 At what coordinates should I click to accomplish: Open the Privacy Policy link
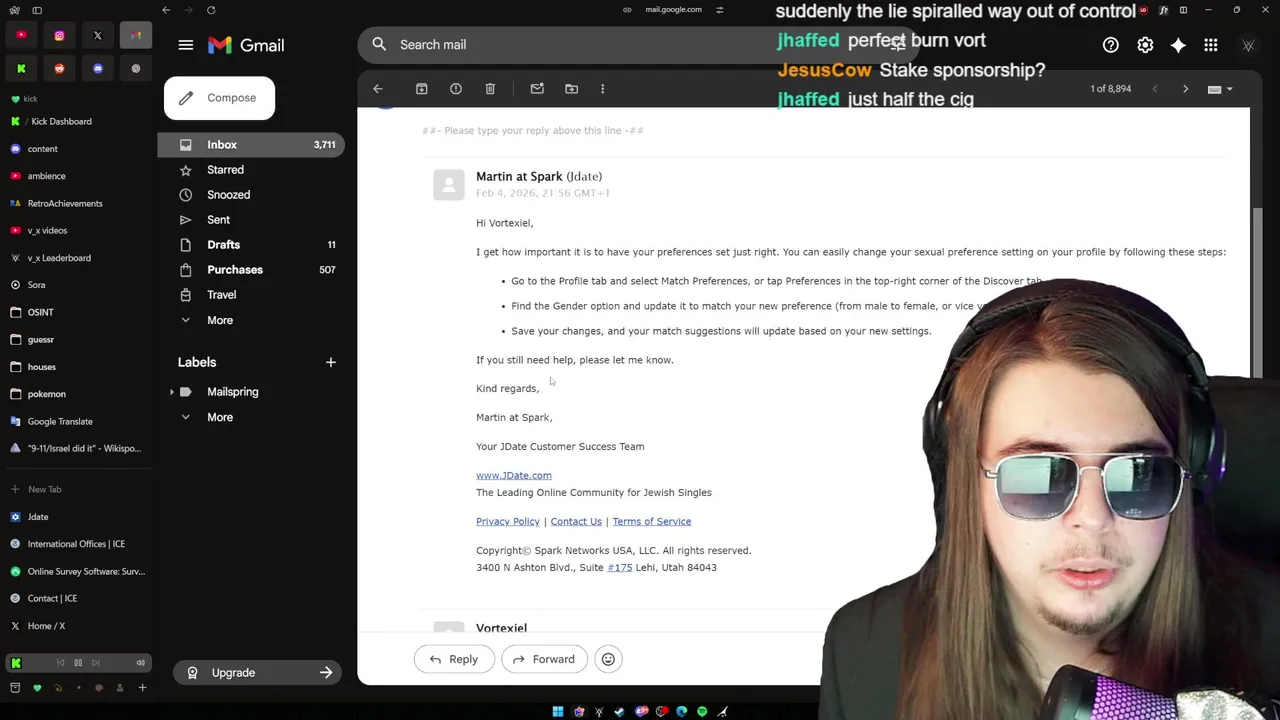coord(508,521)
